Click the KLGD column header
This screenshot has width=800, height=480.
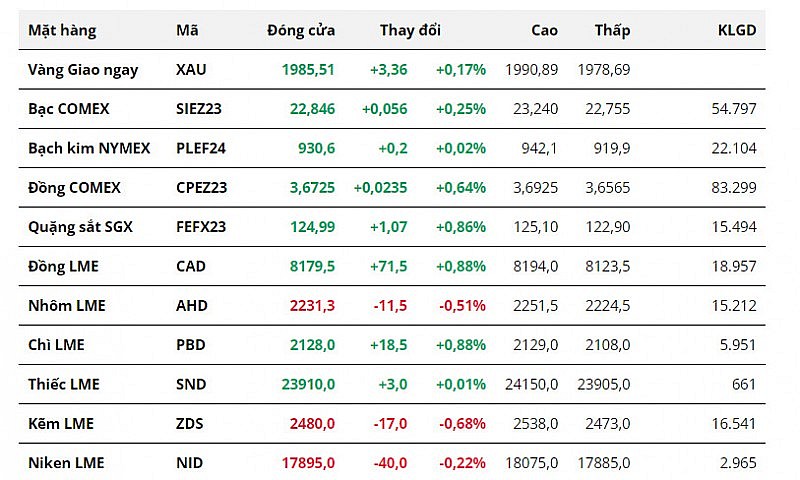[x=737, y=30]
